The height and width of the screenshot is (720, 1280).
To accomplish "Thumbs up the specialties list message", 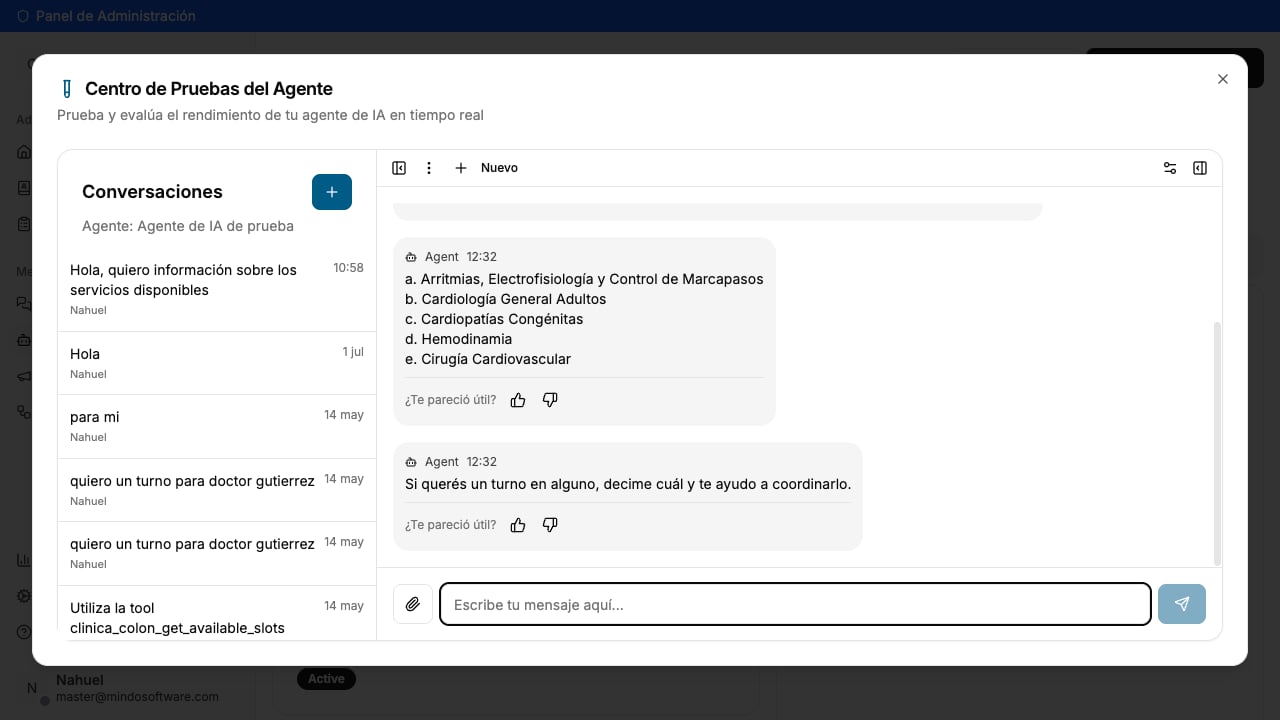I will coord(518,400).
